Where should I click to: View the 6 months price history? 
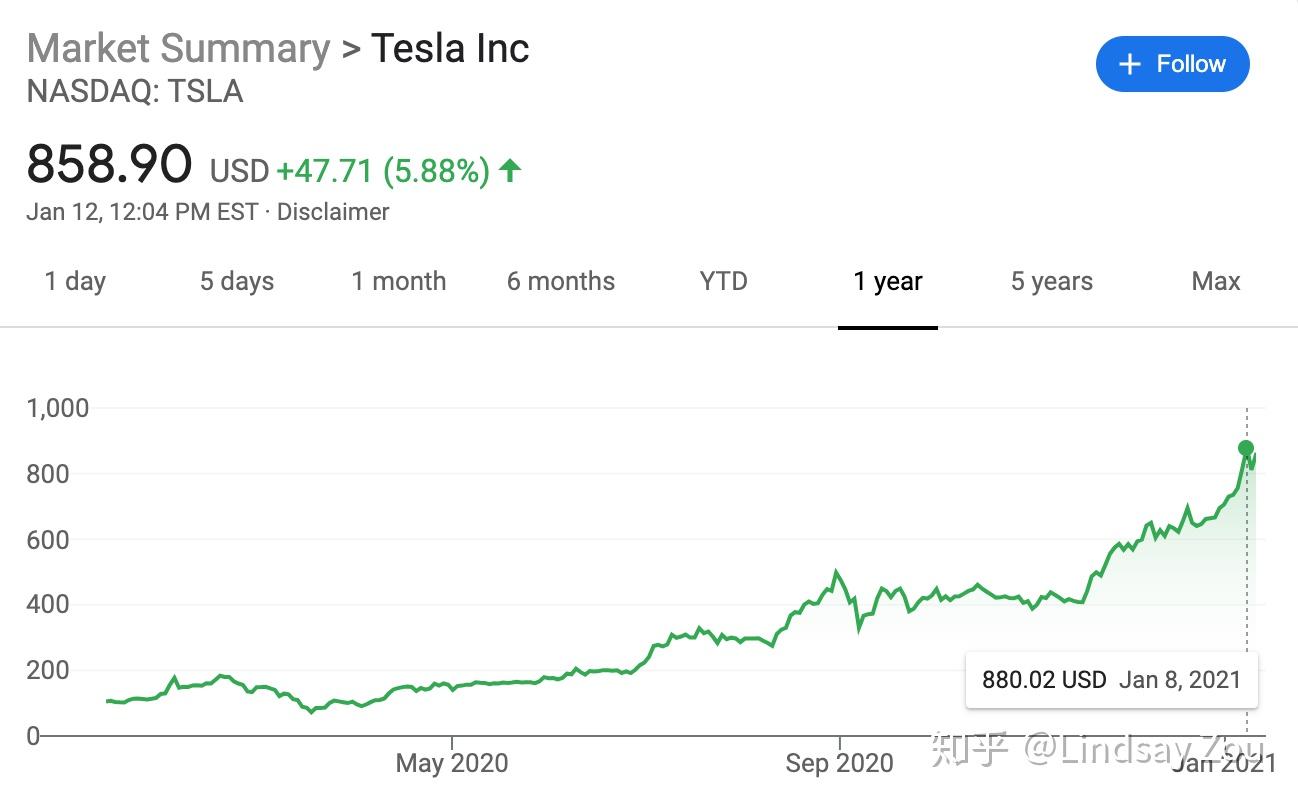click(560, 281)
